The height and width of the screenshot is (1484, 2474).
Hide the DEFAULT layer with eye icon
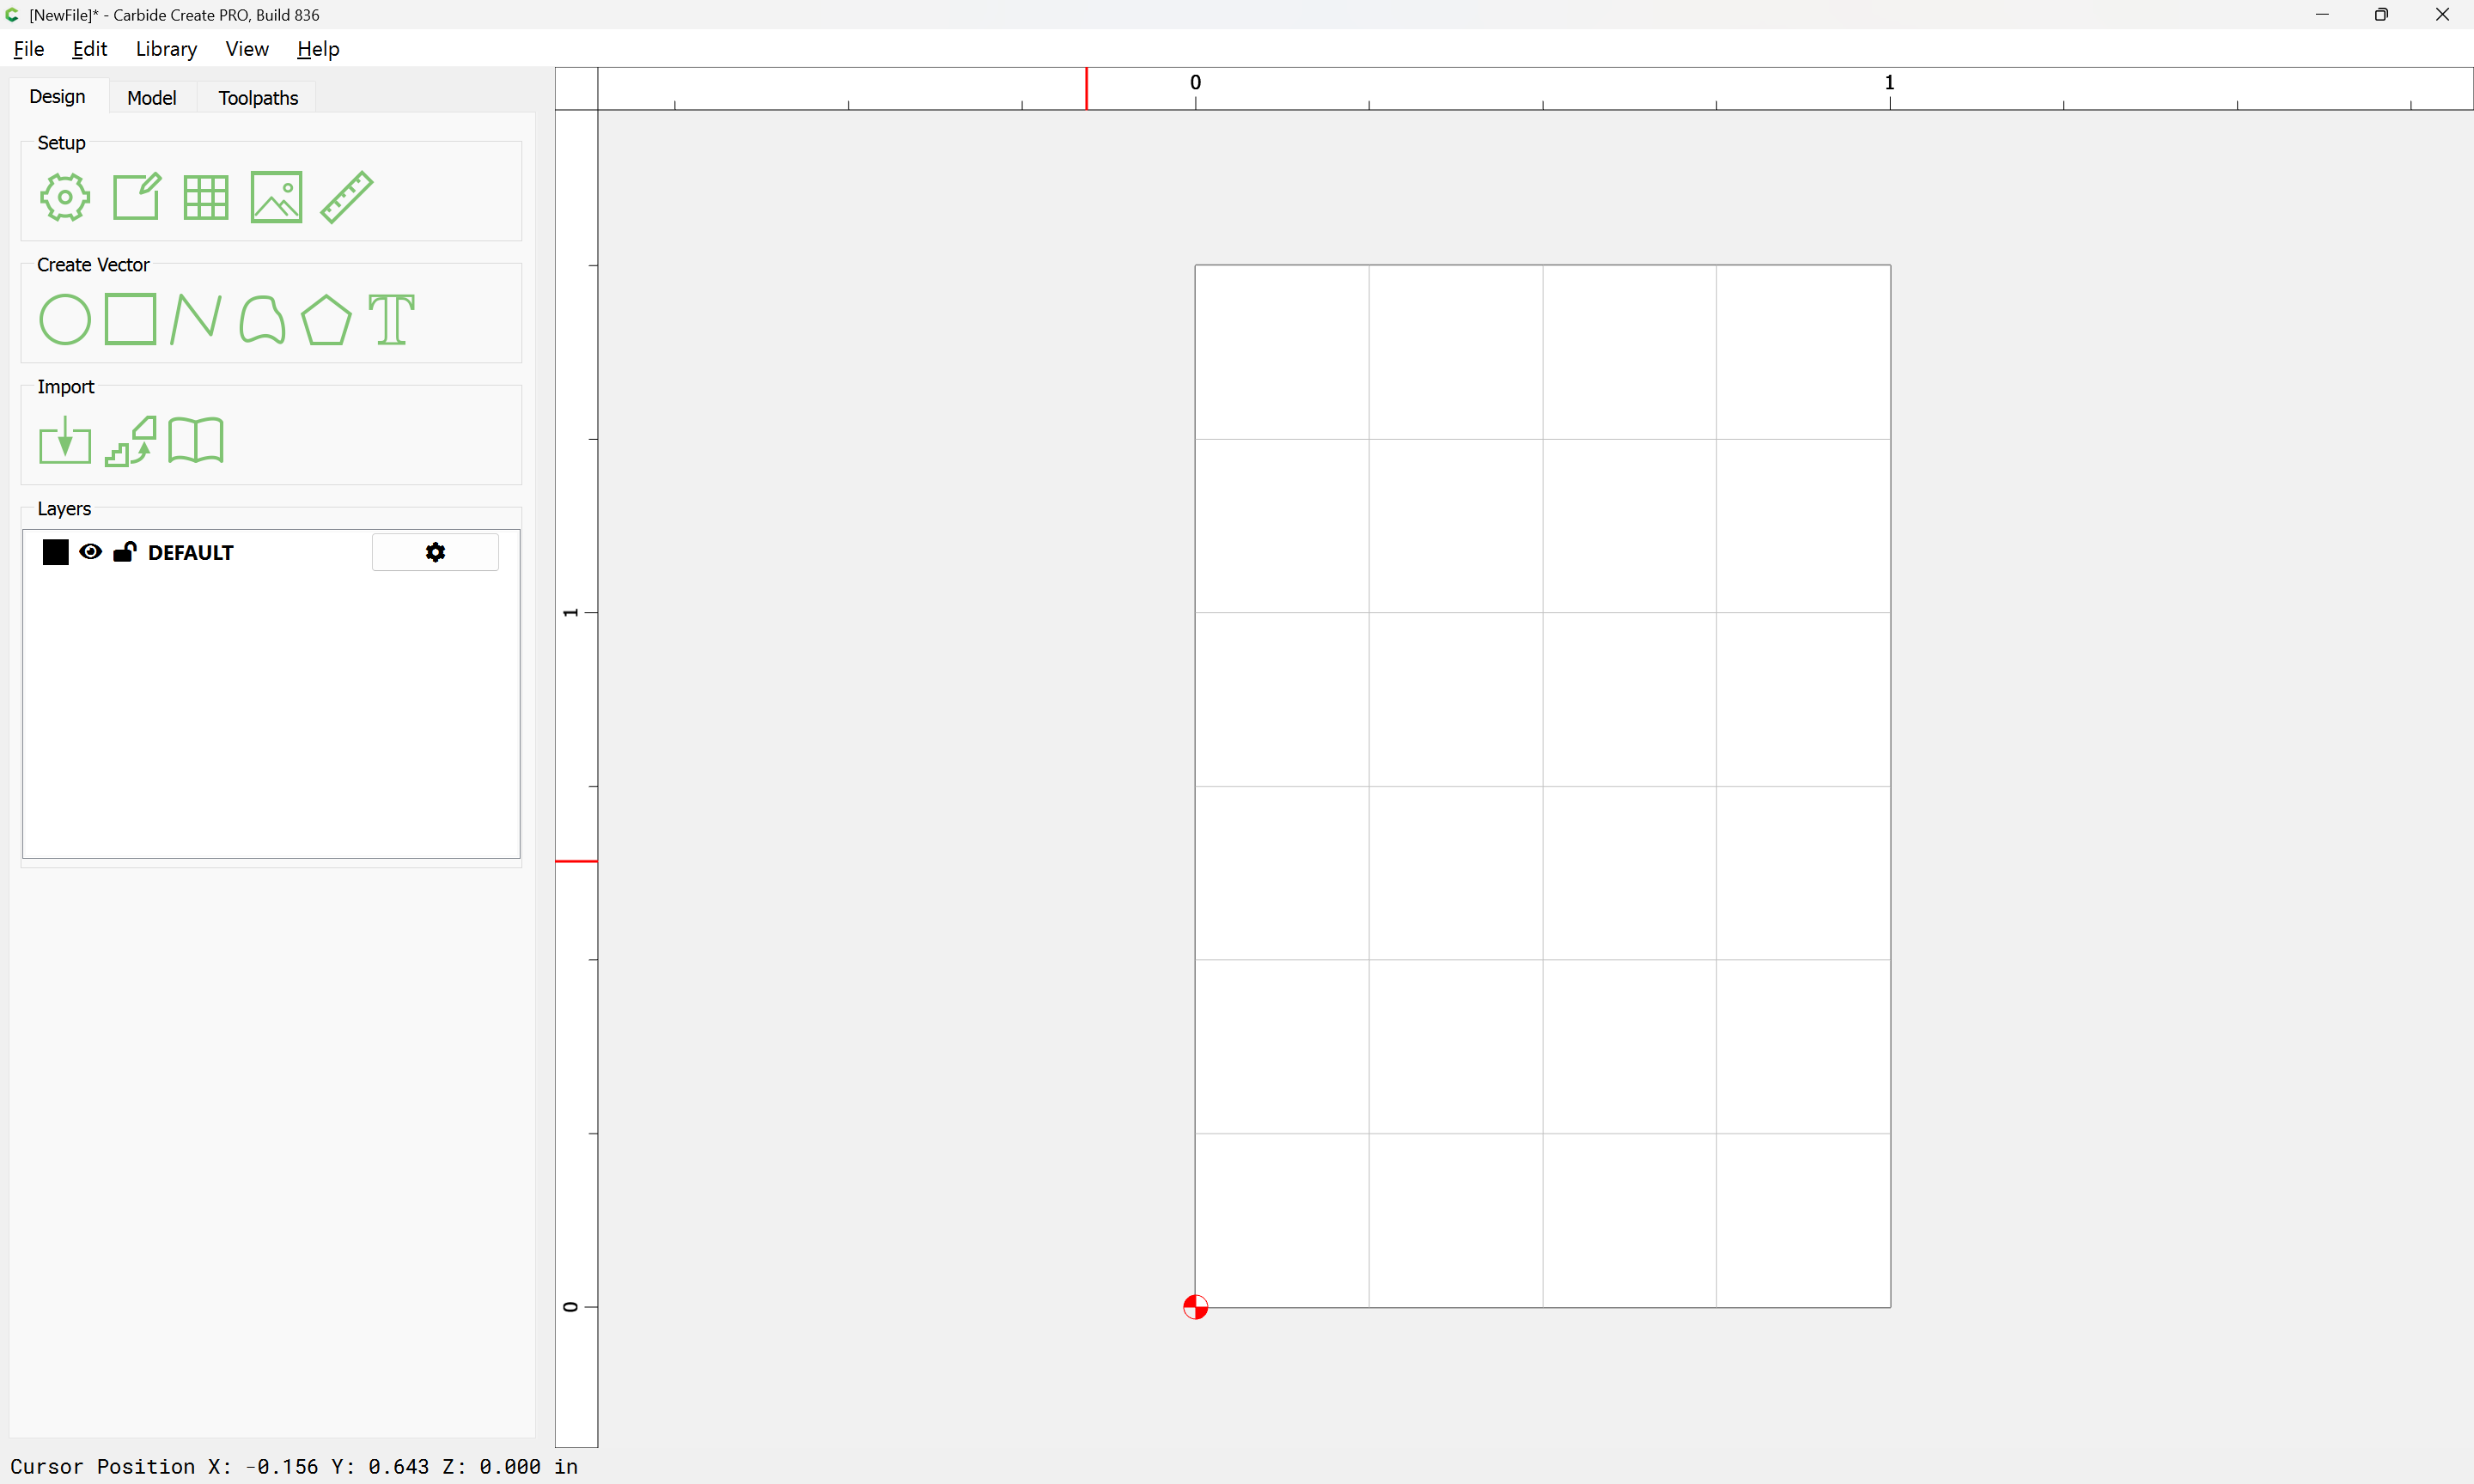click(x=90, y=552)
